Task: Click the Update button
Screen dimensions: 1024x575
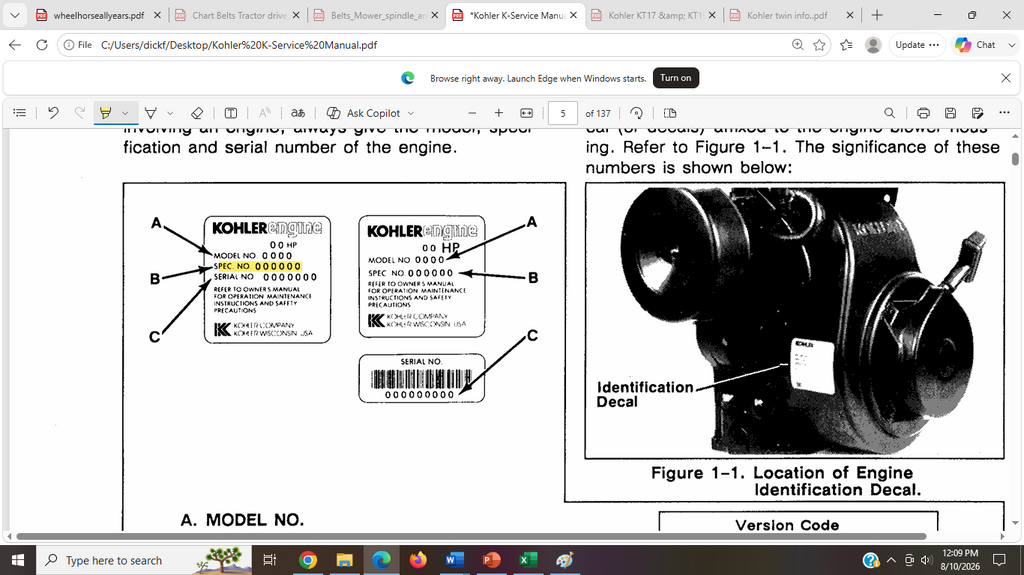Action: click(917, 44)
